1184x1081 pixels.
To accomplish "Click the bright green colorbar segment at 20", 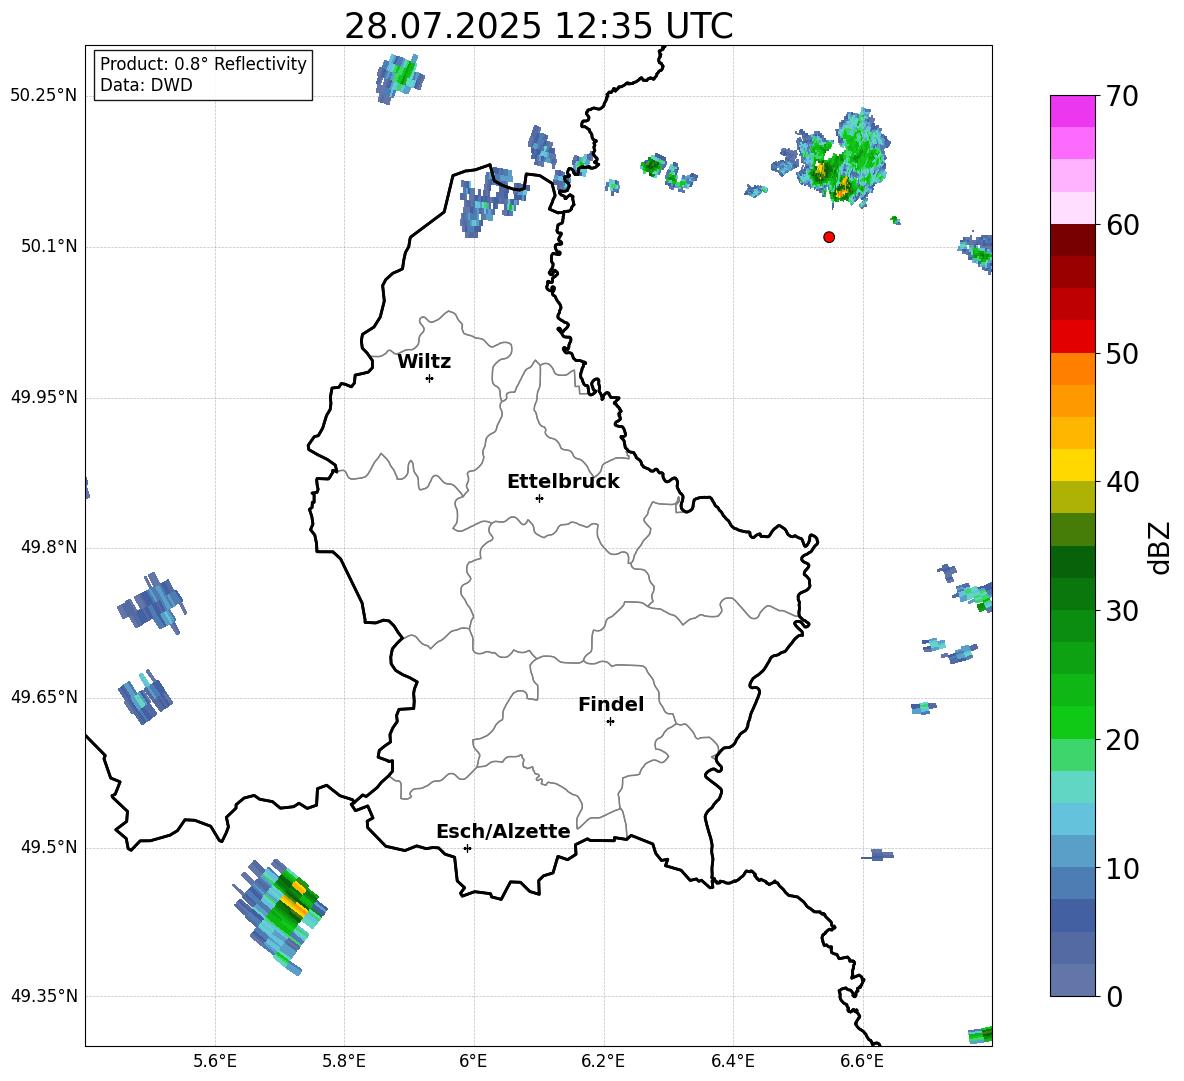I will coord(1073,723).
